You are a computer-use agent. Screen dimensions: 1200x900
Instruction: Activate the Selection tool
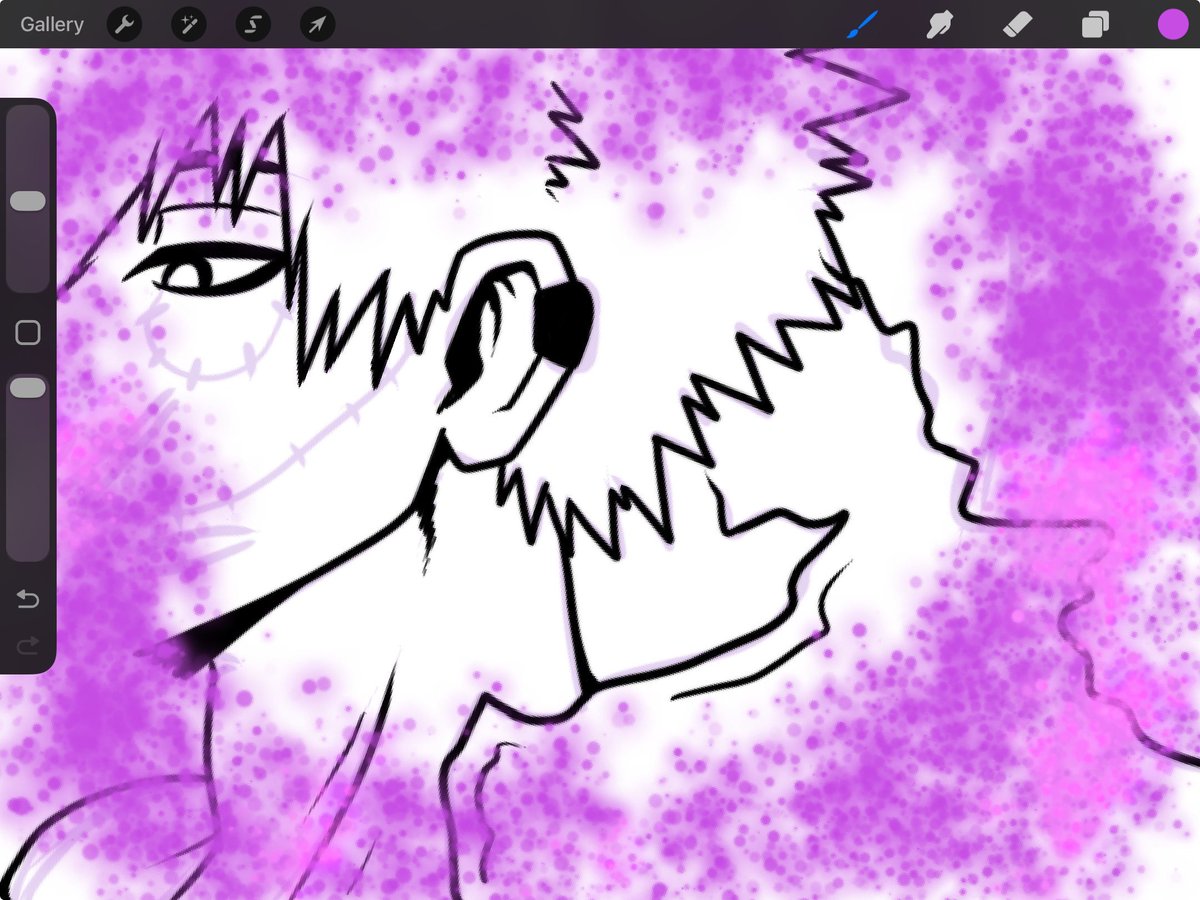coord(253,24)
